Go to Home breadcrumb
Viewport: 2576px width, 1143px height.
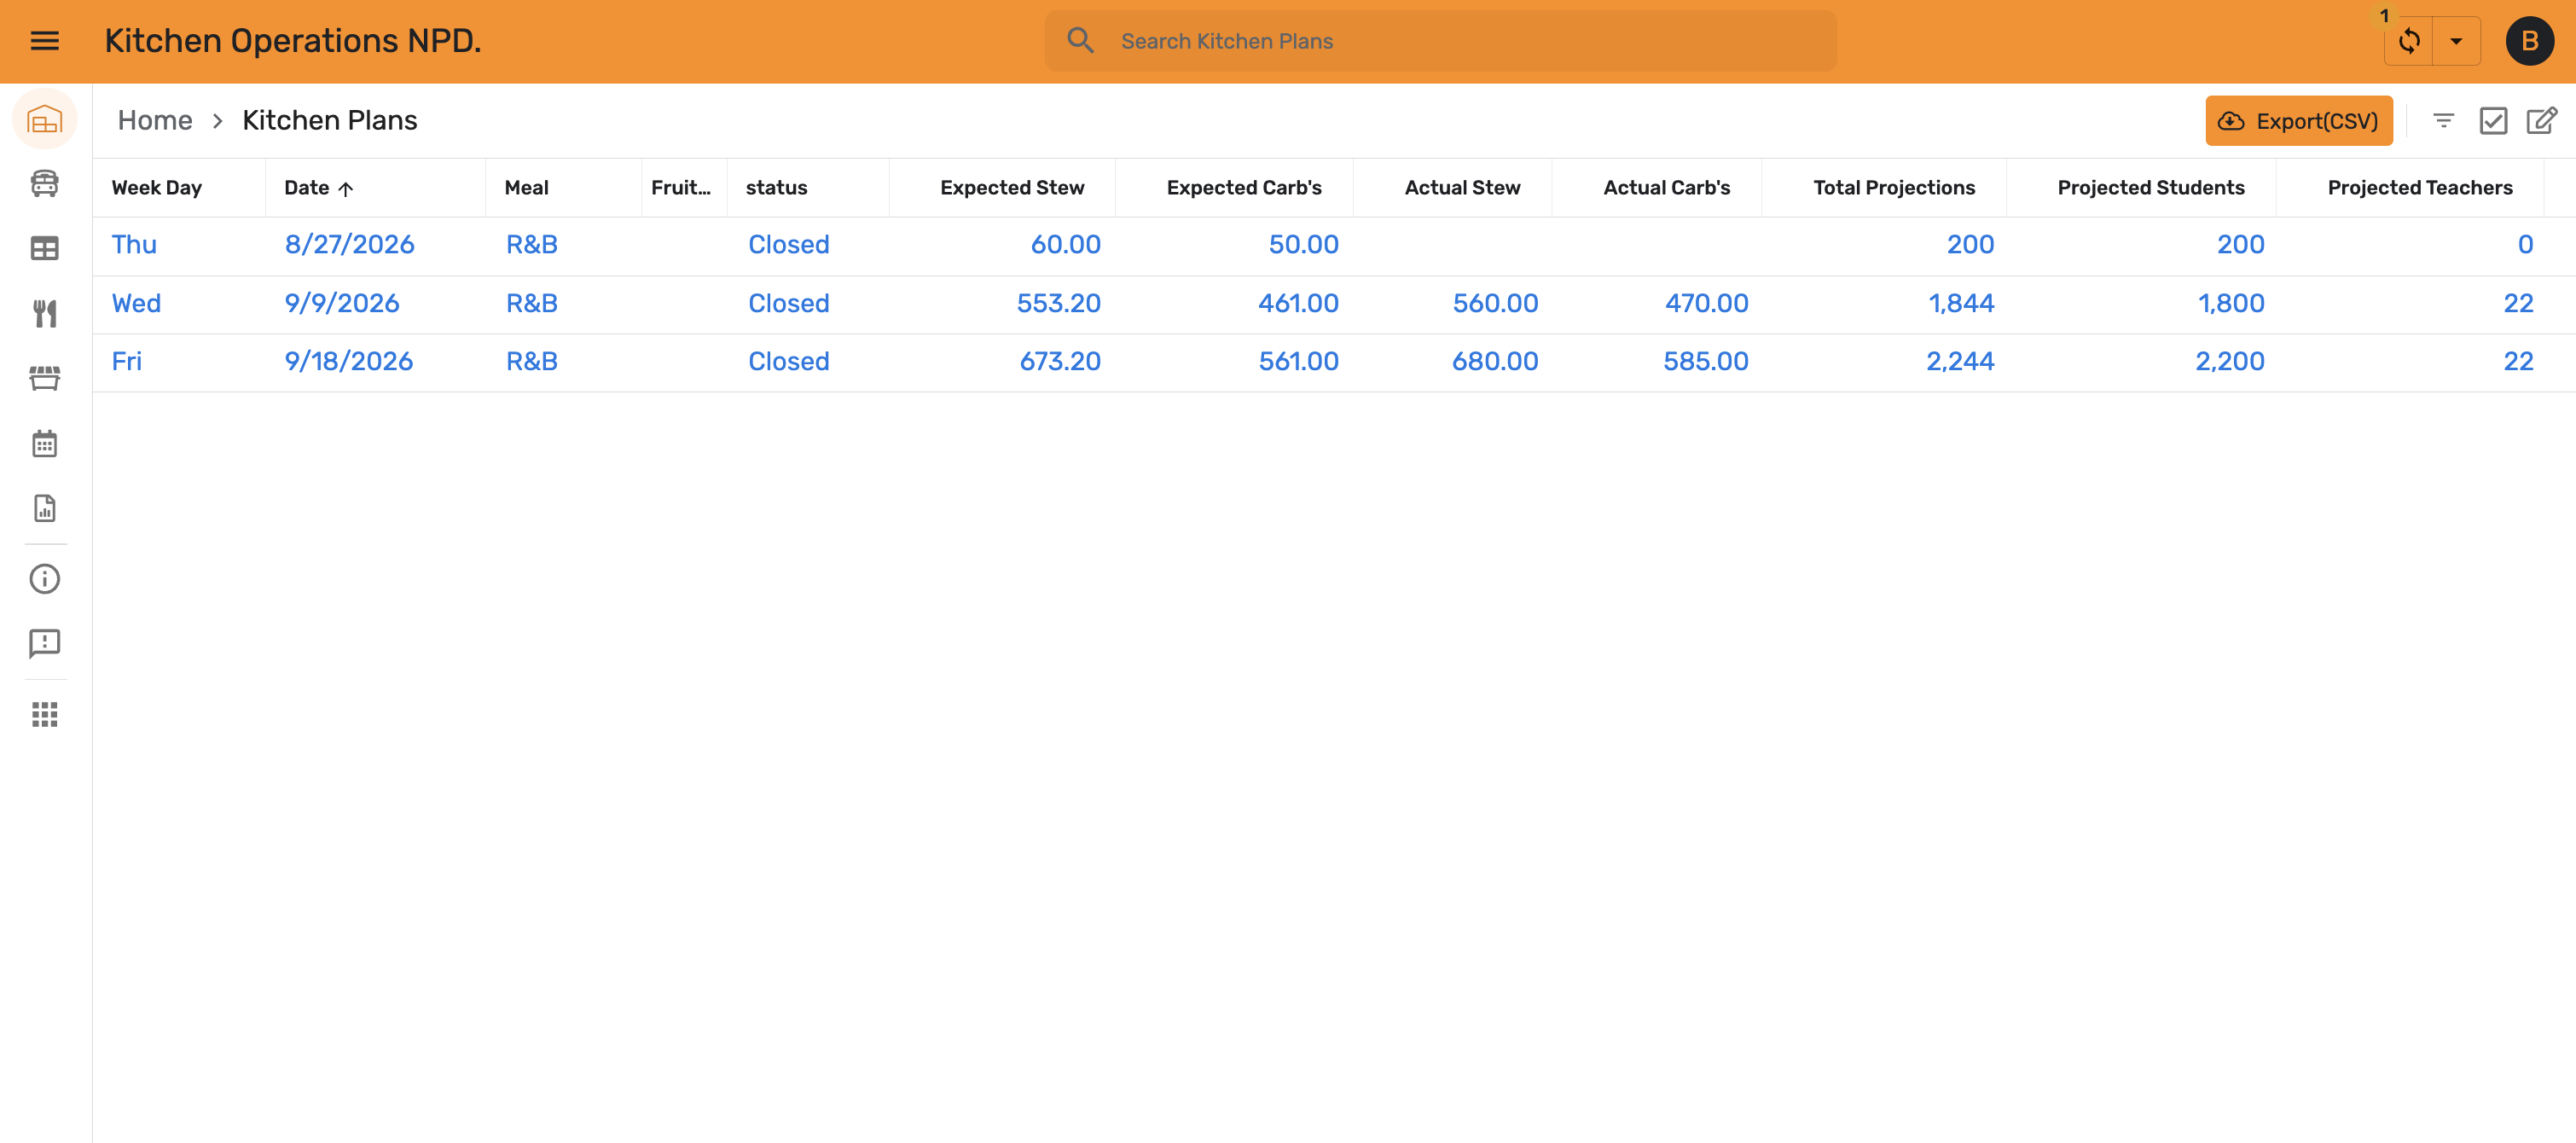point(155,121)
